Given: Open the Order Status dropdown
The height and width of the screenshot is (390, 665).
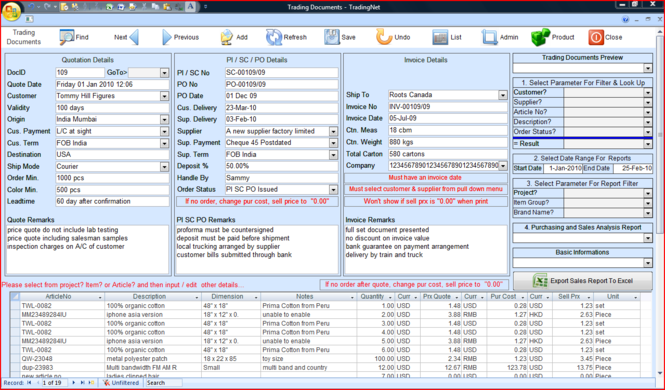Looking at the screenshot, I should (333, 189).
